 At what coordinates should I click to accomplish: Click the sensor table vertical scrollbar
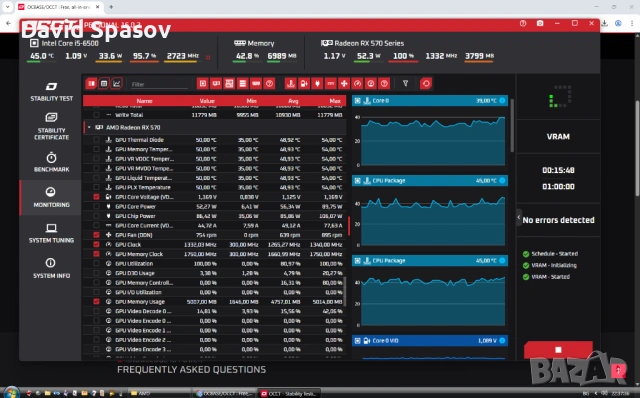pyautogui.click(x=345, y=291)
